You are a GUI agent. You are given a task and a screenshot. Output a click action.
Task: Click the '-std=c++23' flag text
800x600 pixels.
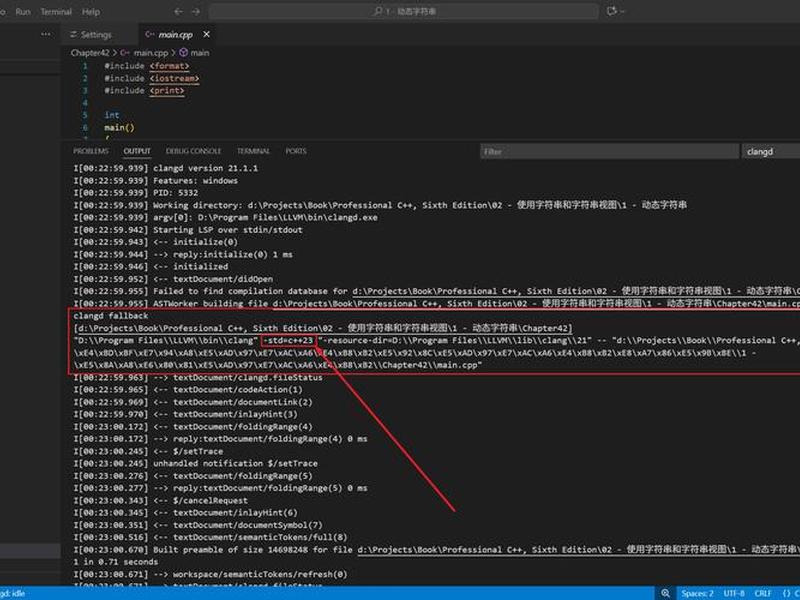coord(288,341)
